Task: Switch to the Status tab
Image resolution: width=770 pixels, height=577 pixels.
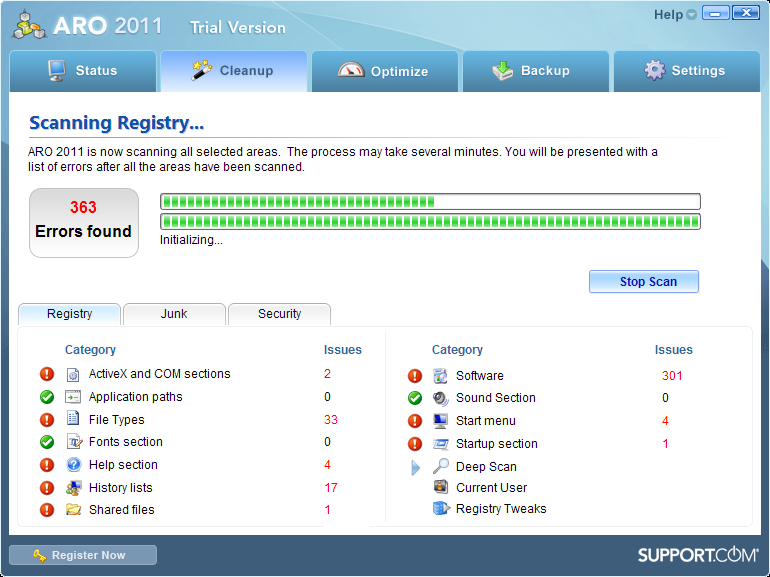Action: coord(82,71)
